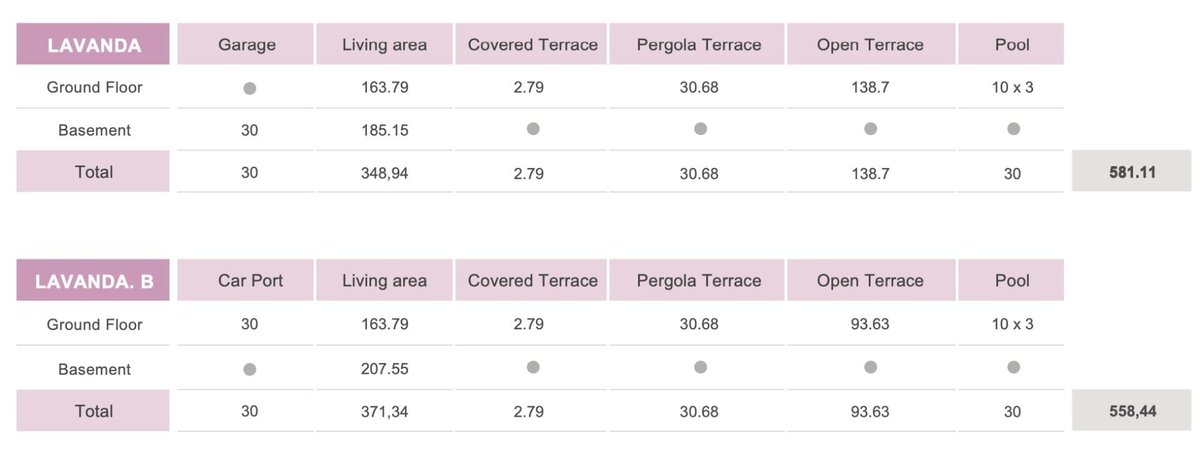Click the gray dot under Garage header
The image size is (1200, 473).
pyautogui.click(x=250, y=88)
